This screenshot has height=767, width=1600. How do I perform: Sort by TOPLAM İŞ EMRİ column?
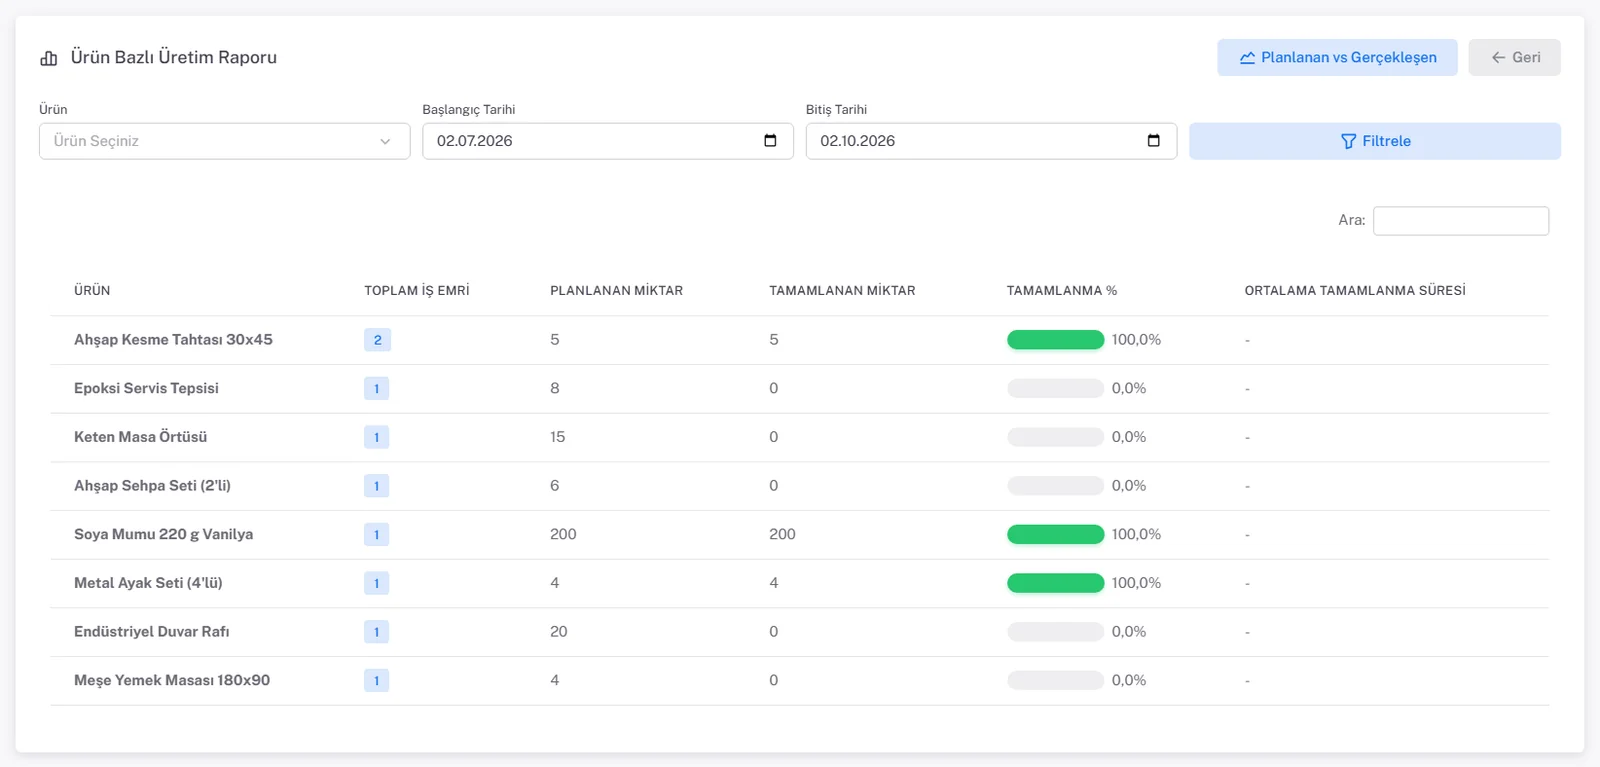pos(417,291)
